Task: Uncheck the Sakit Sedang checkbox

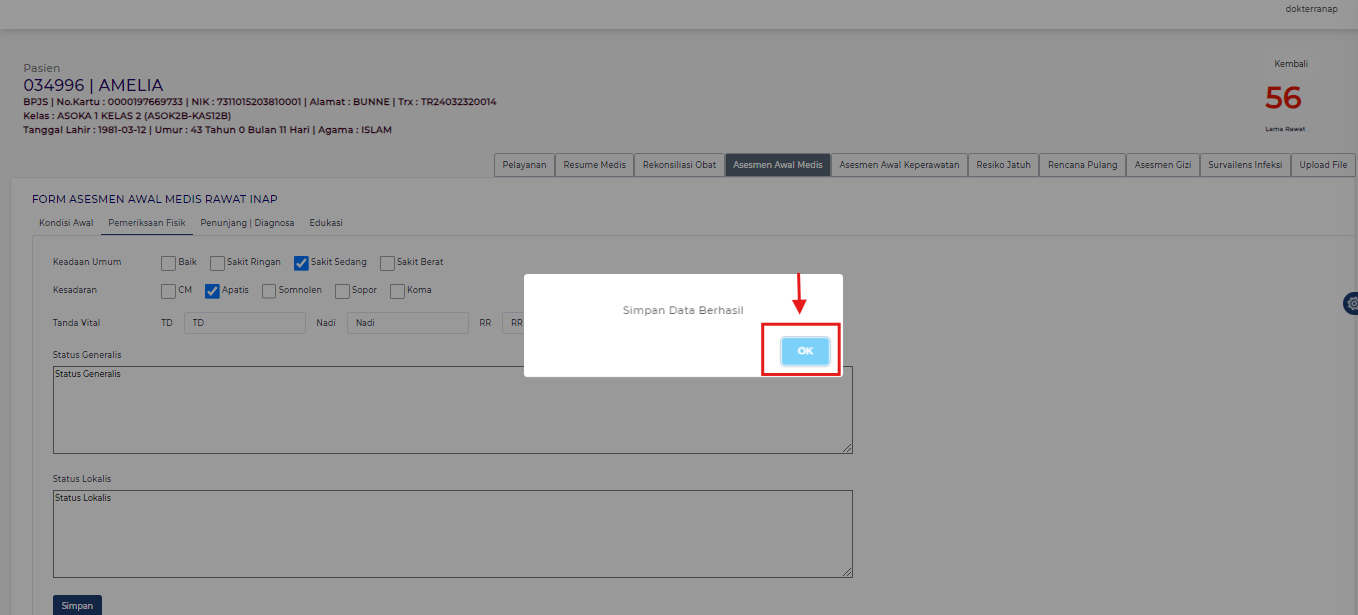Action: tap(301, 263)
